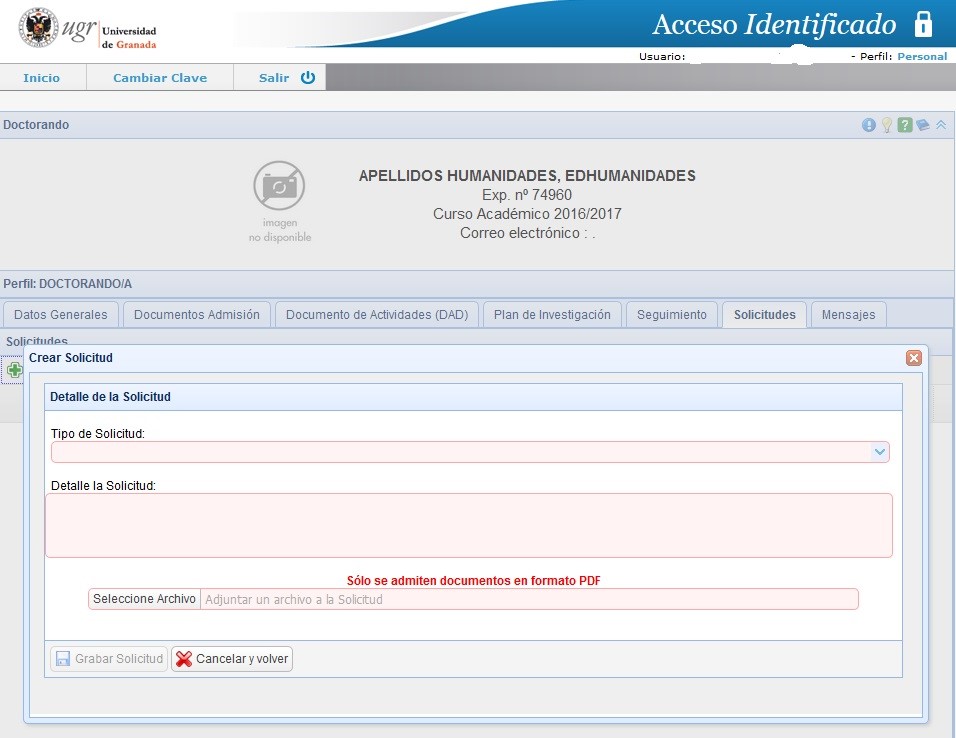Open the Documentos Admisión tab
The image size is (956, 738).
[x=196, y=314]
